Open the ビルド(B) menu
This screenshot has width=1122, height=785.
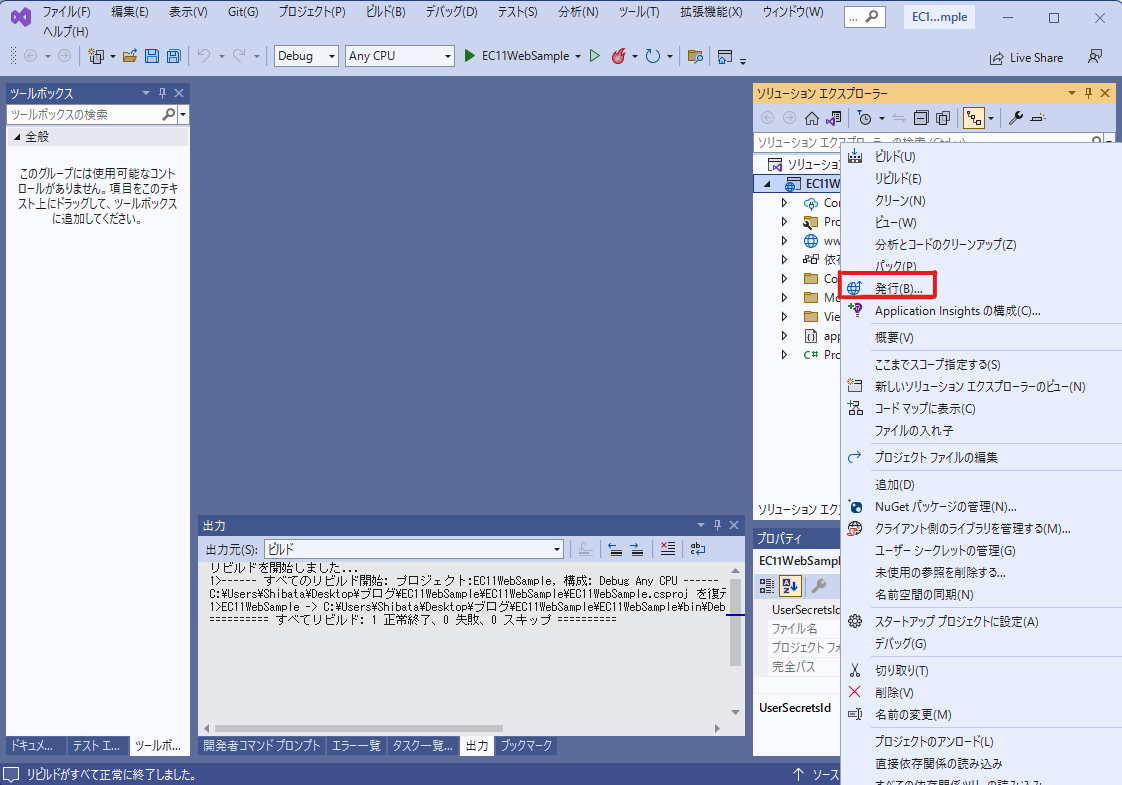point(386,12)
